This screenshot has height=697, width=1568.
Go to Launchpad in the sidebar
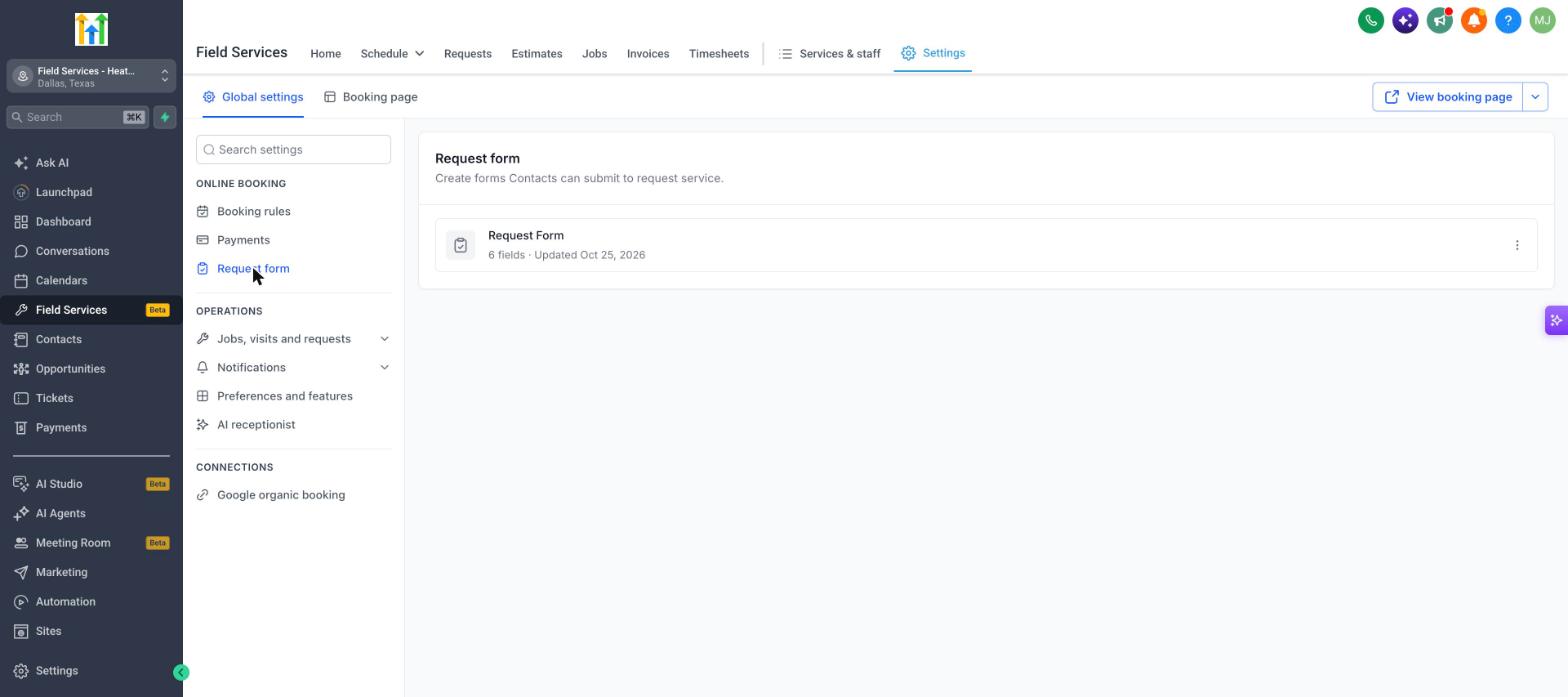(91, 192)
